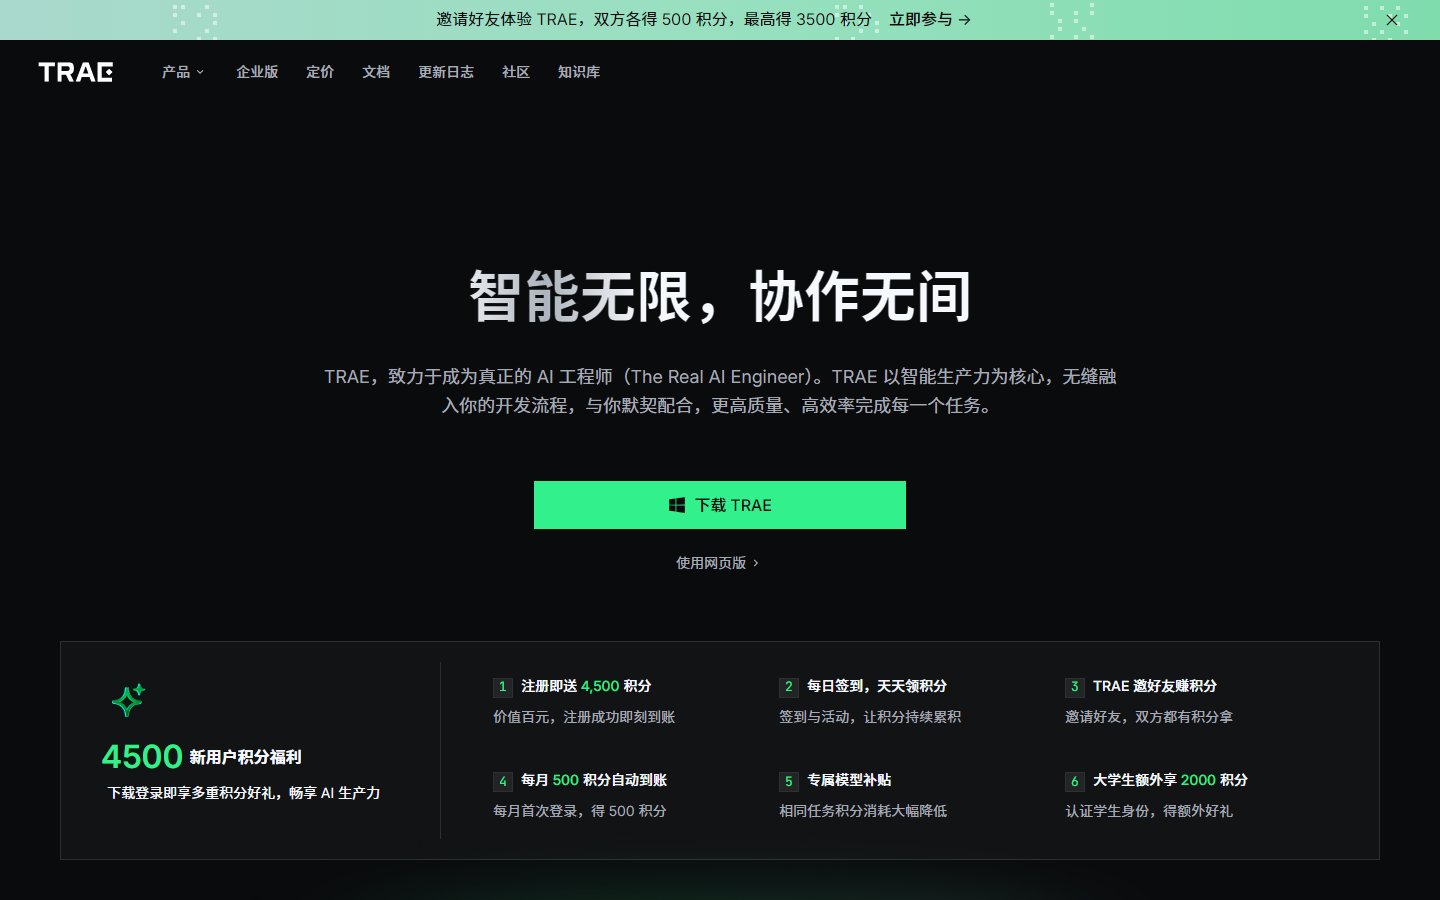This screenshot has height=900, width=1440.
Task: Click 认证学生身份，得额外好礼 text
Action: (x=1149, y=811)
